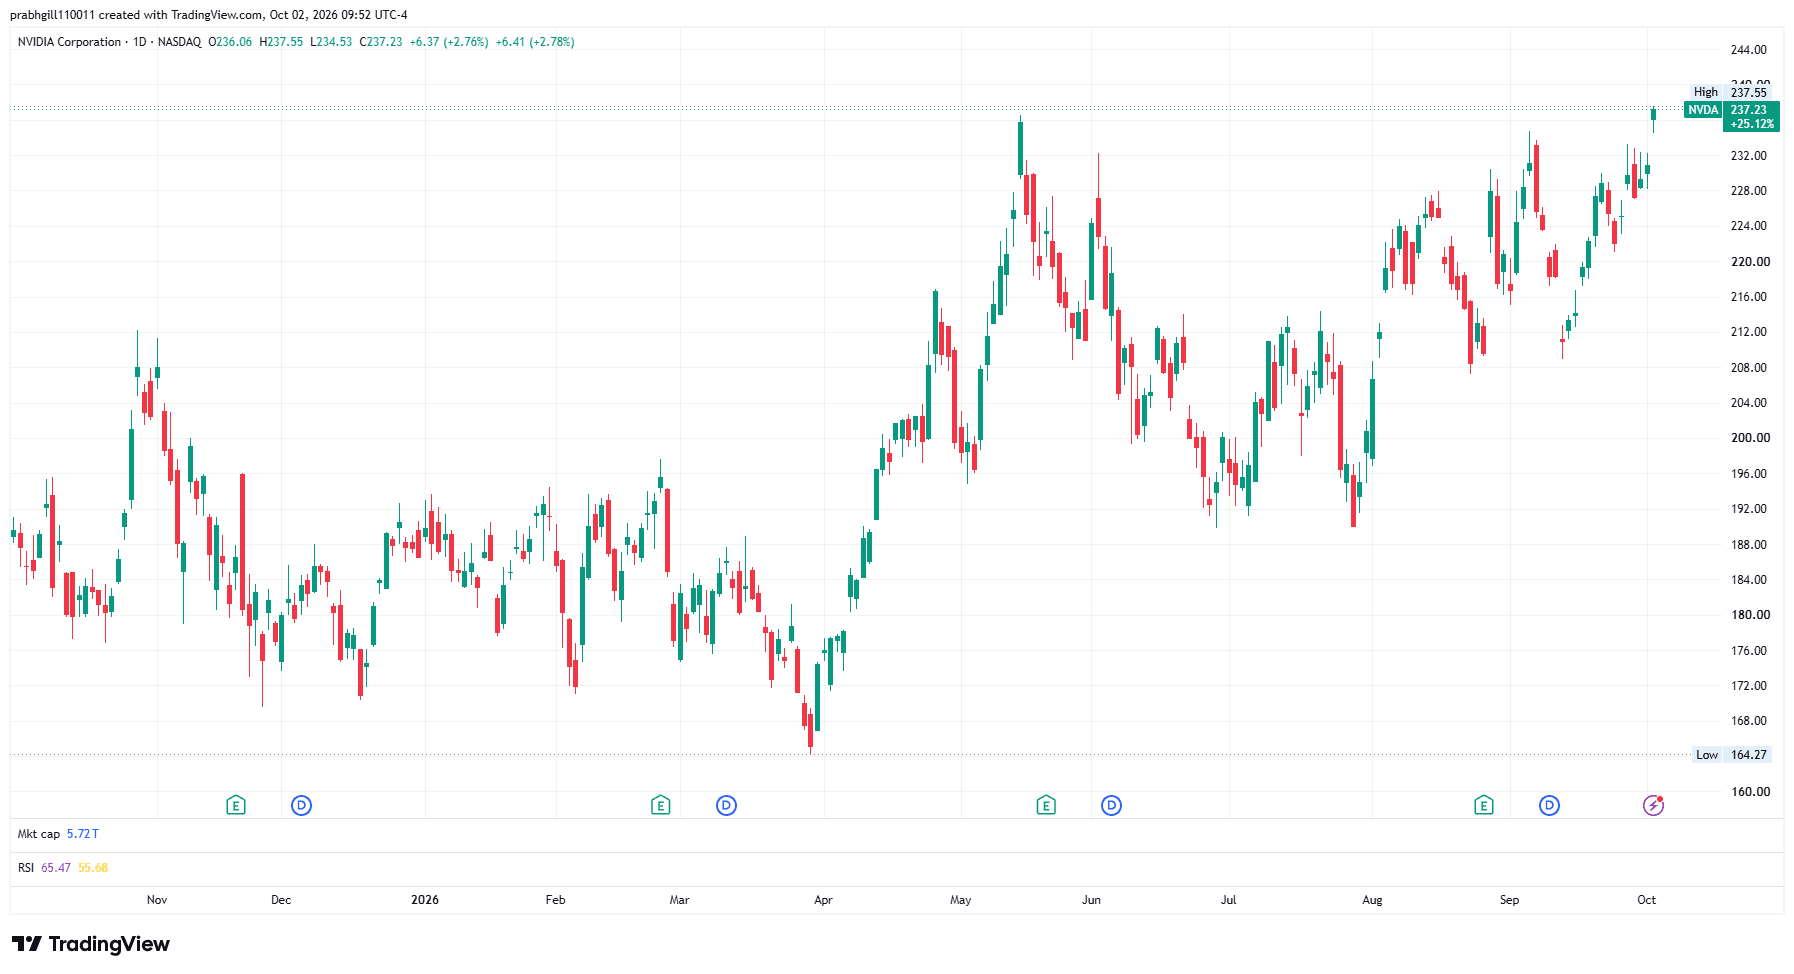Click the NASDAQ exchange label

pyautogui.click(x=179, y=42)
